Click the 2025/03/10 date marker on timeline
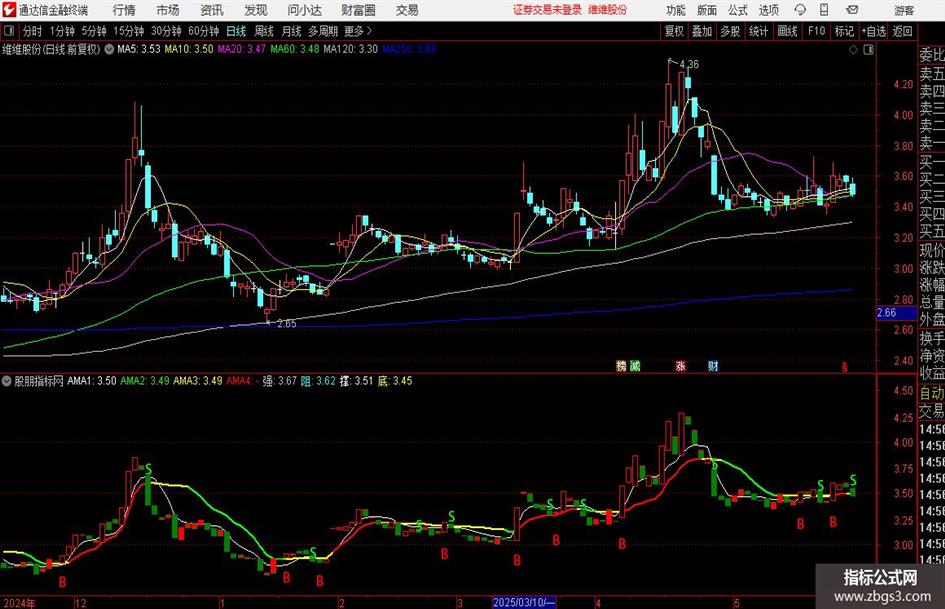Screen dimensions: 945x609 point(524,602)
